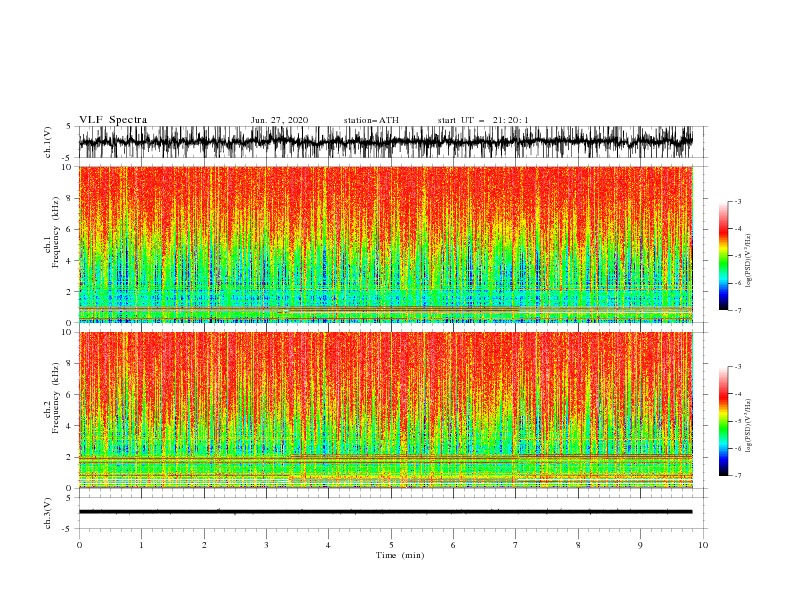This screenshot has width=792, height=612.
Task: Click time axis tick label 4
Action: [329, 545]
